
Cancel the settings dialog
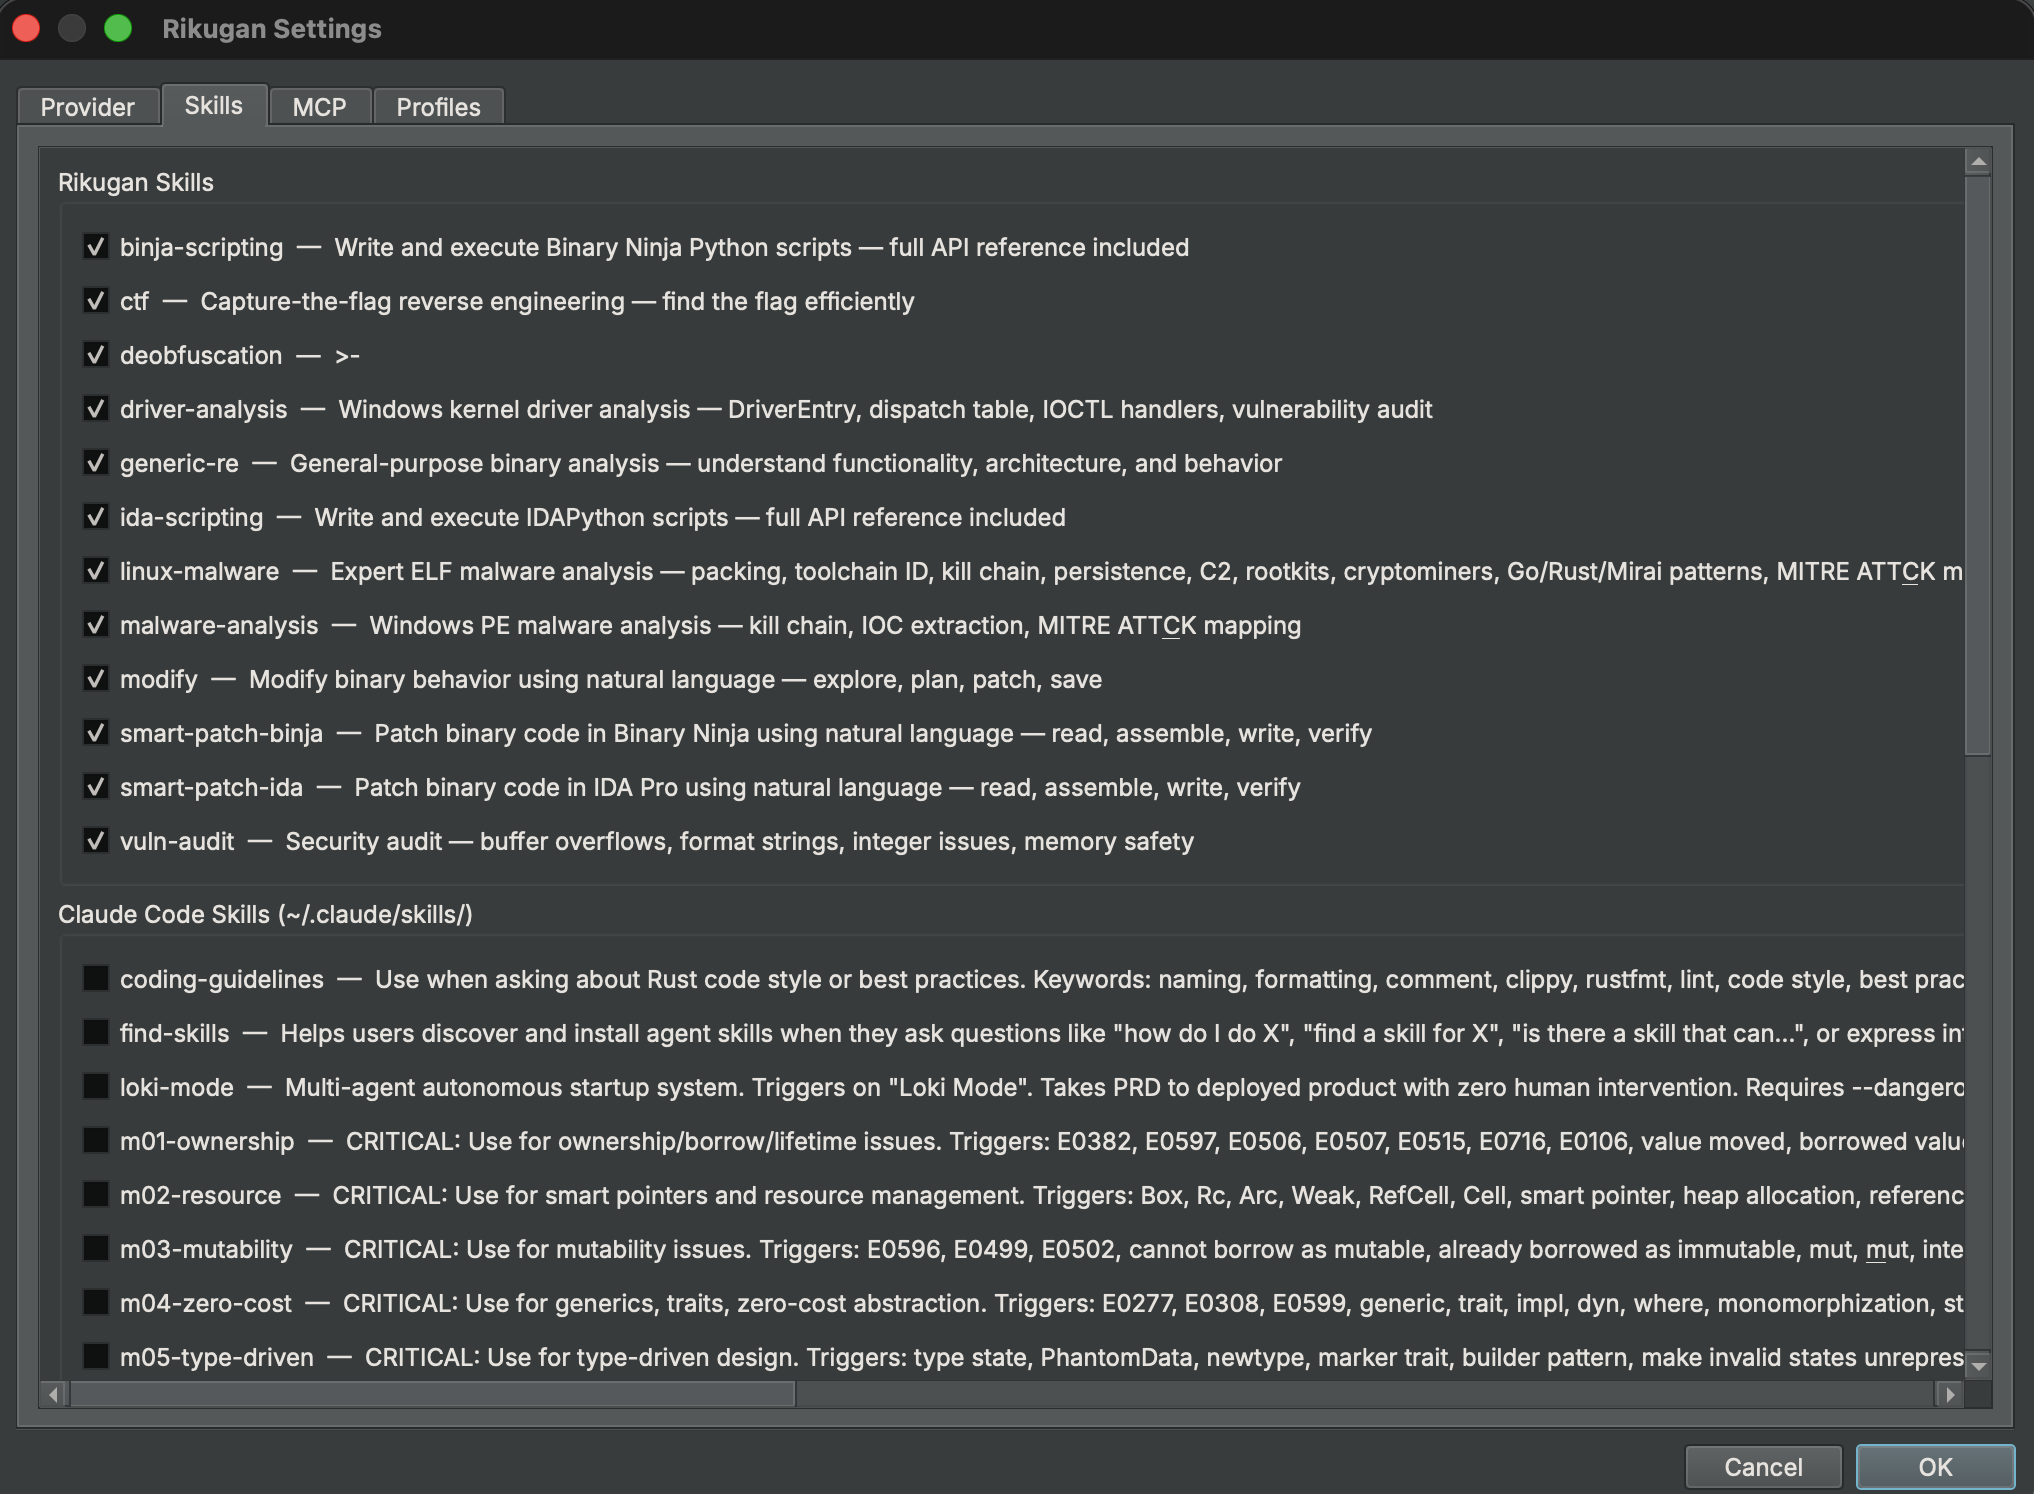tap(1763, 1467)
